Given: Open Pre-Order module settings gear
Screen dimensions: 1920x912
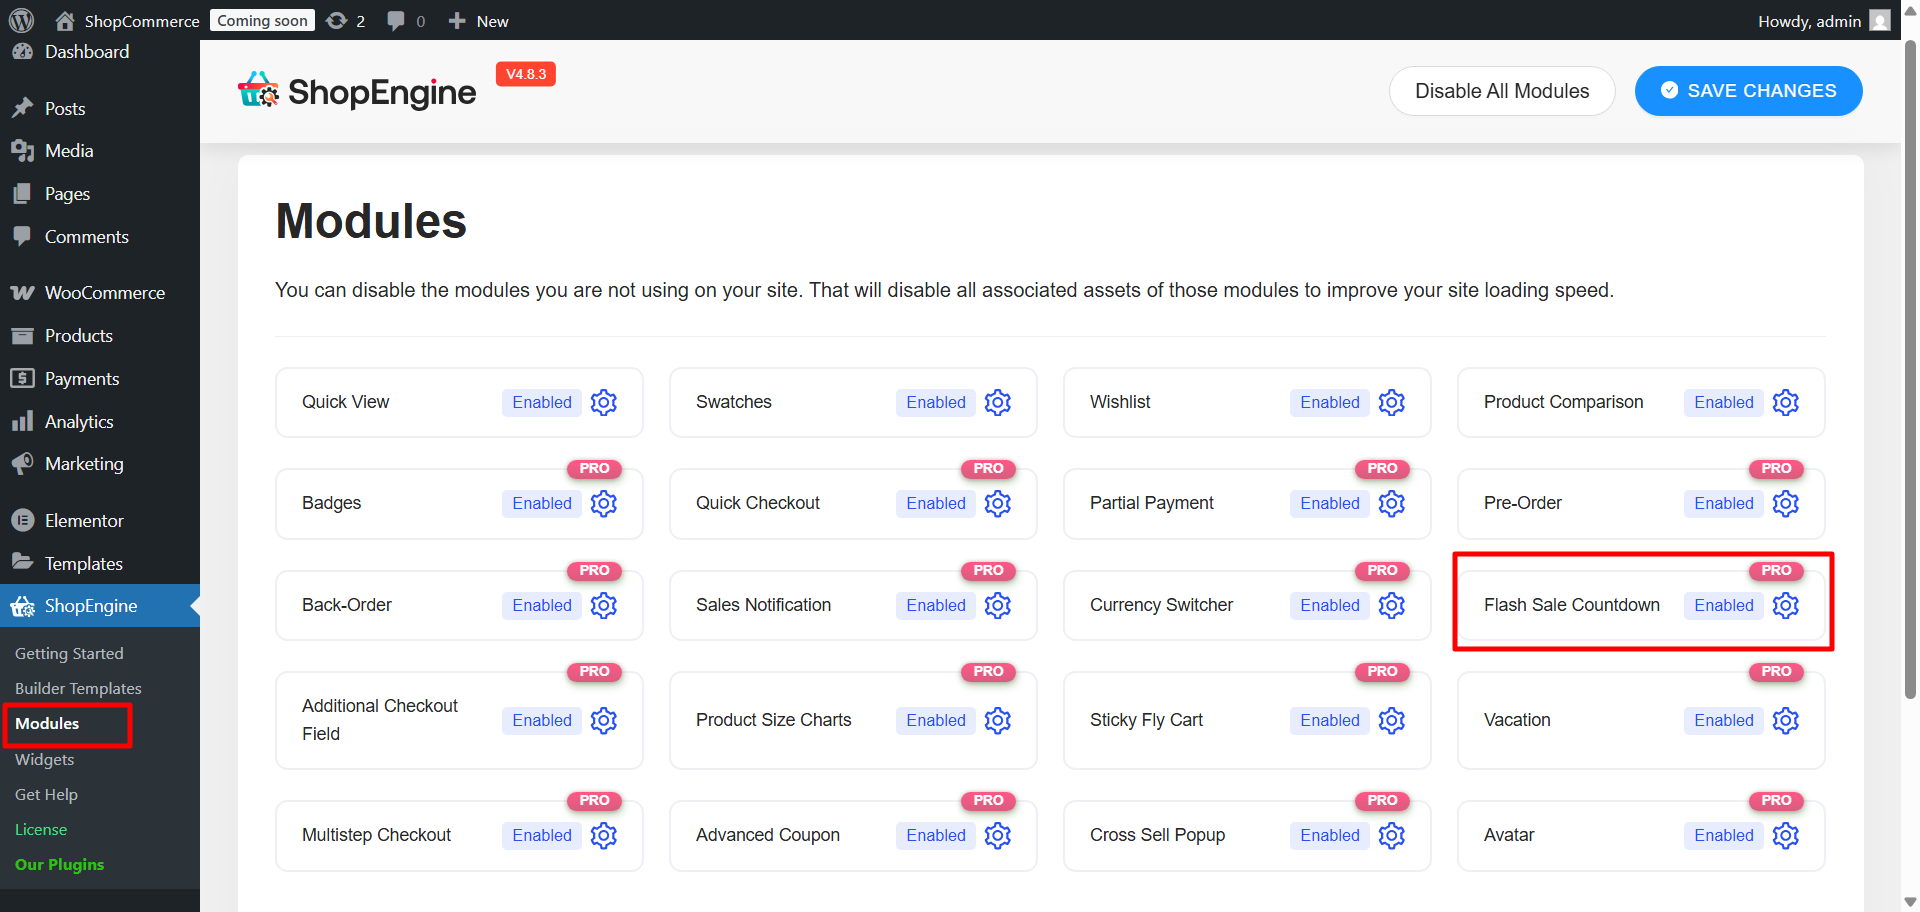Looking at the screenshot, I should click(1786, 503).
